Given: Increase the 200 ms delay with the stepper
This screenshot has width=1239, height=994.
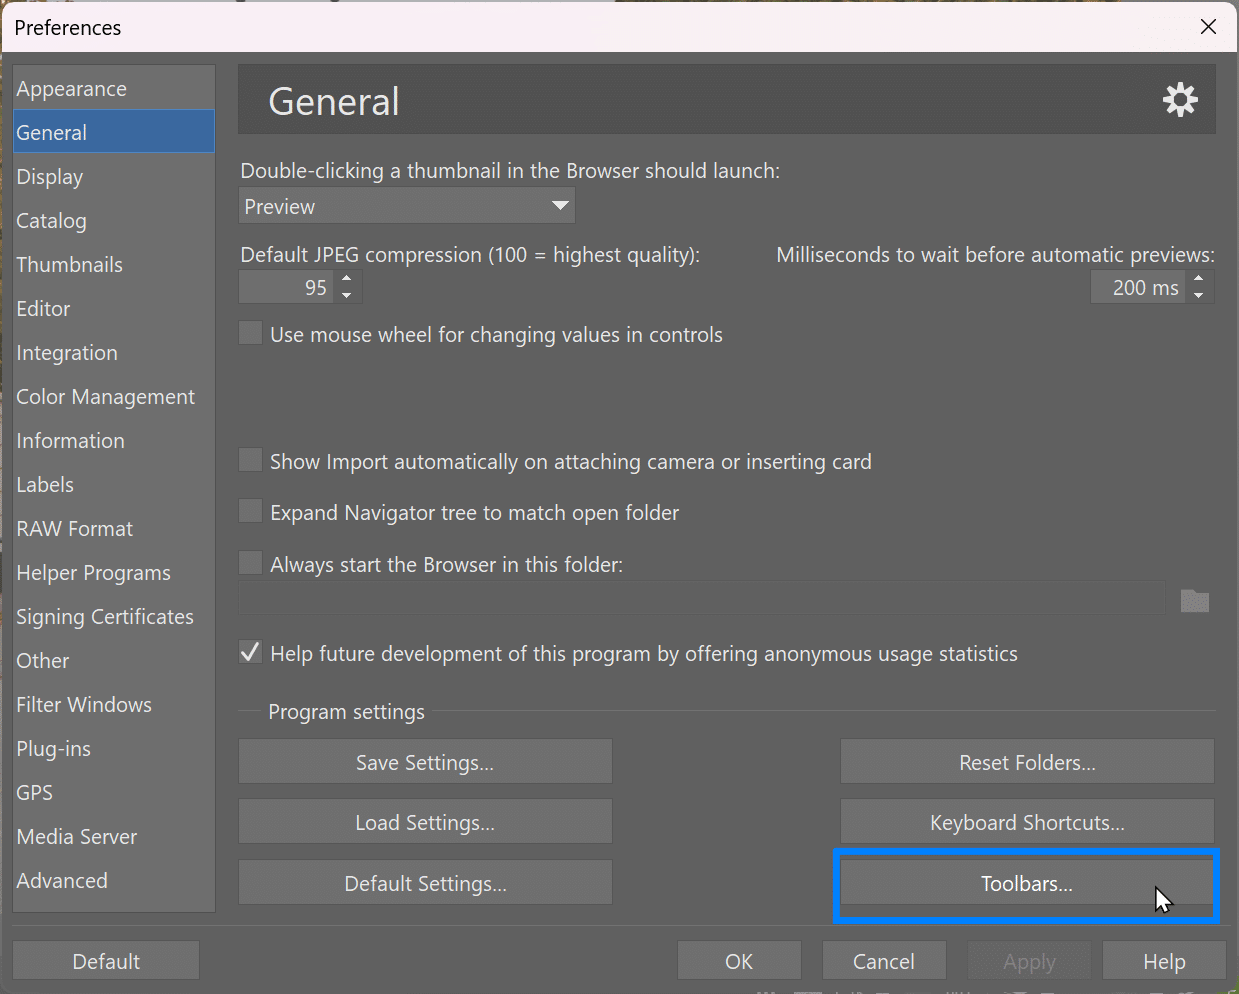Looking at the screenshot, I should 1199,280.
